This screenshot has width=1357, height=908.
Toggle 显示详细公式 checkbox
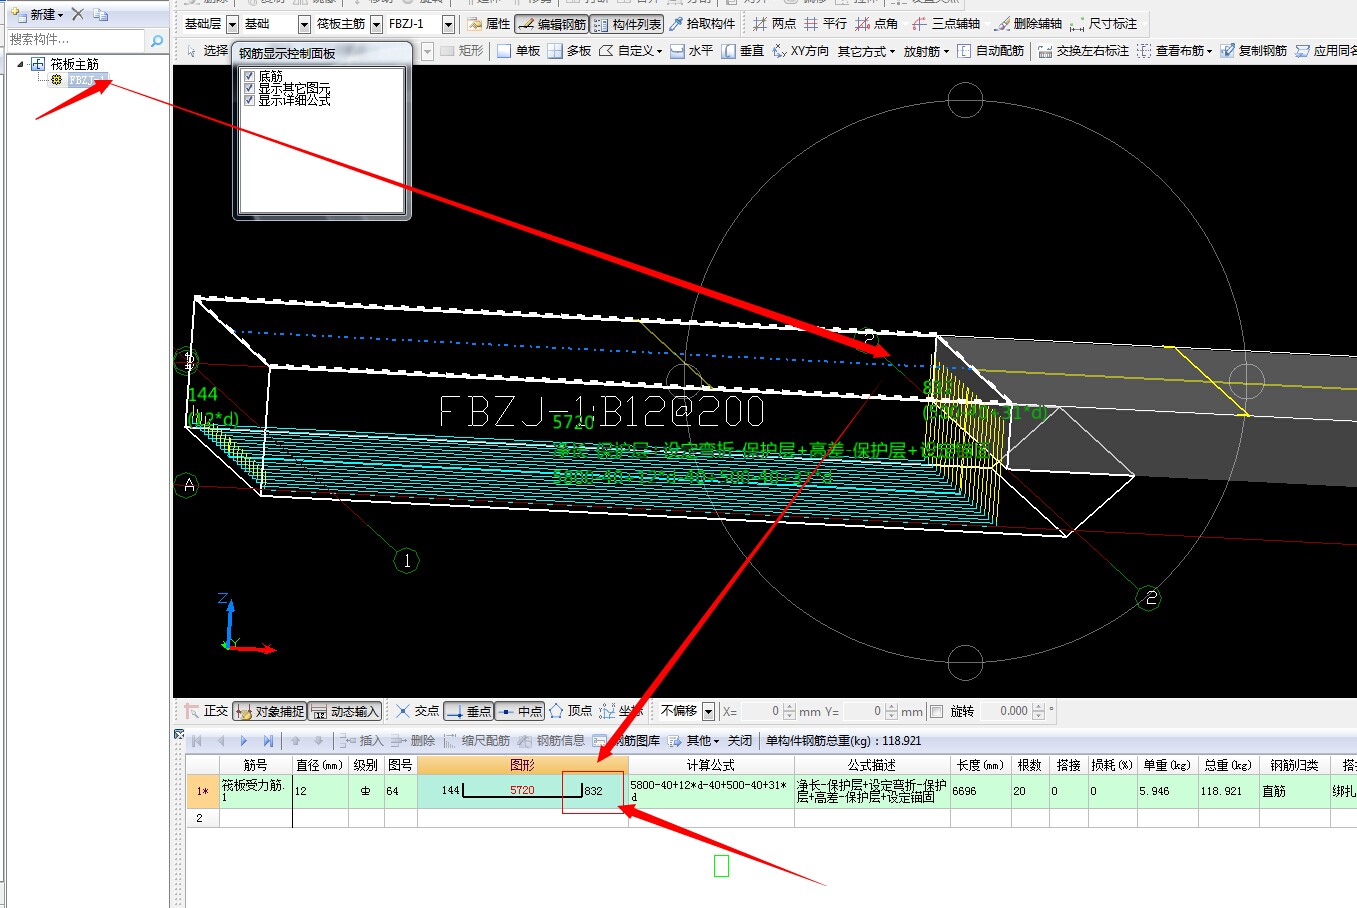tap(250, 100)
